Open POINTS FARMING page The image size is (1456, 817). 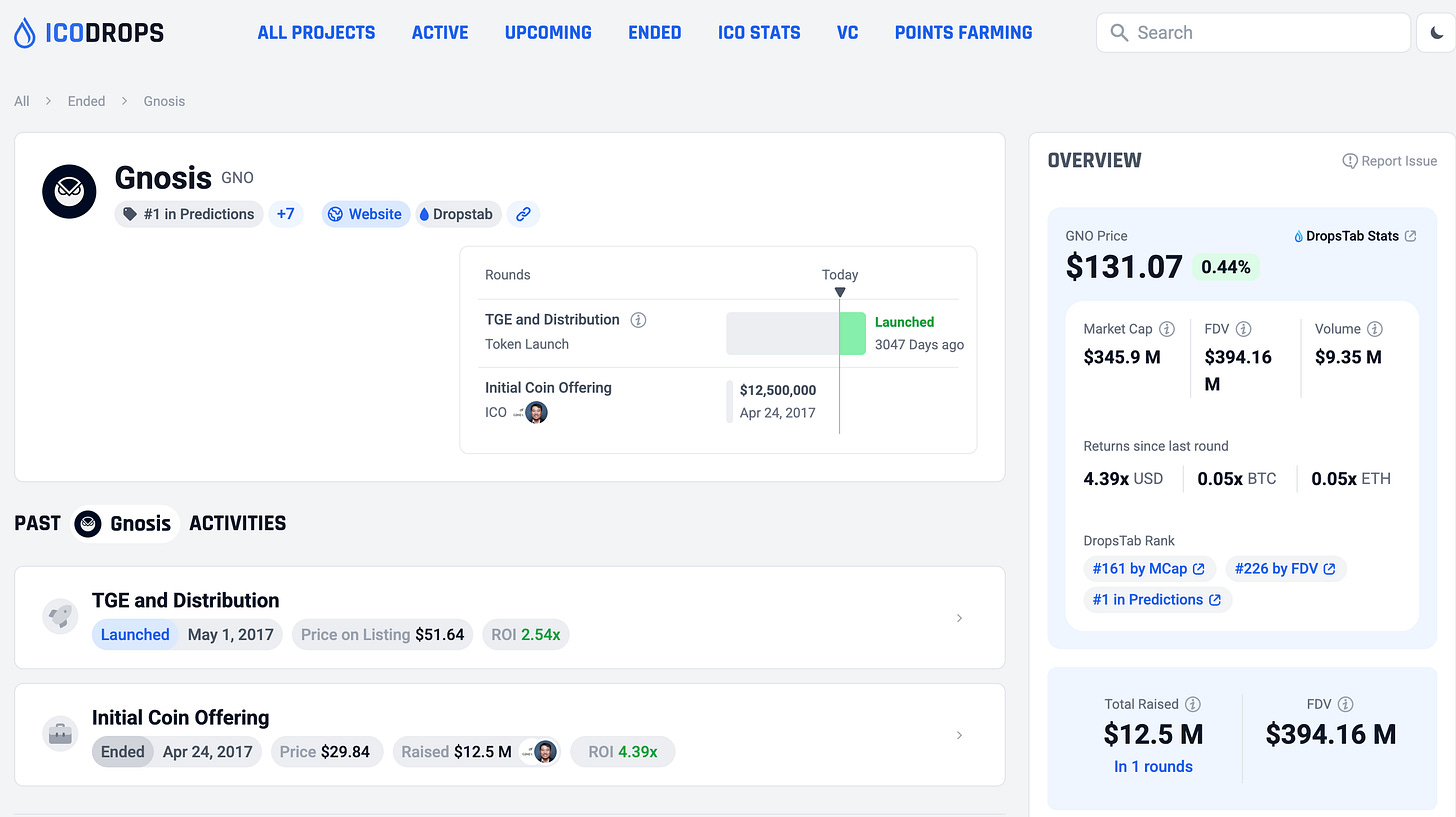pyautogui.click(x=963, y=33)
